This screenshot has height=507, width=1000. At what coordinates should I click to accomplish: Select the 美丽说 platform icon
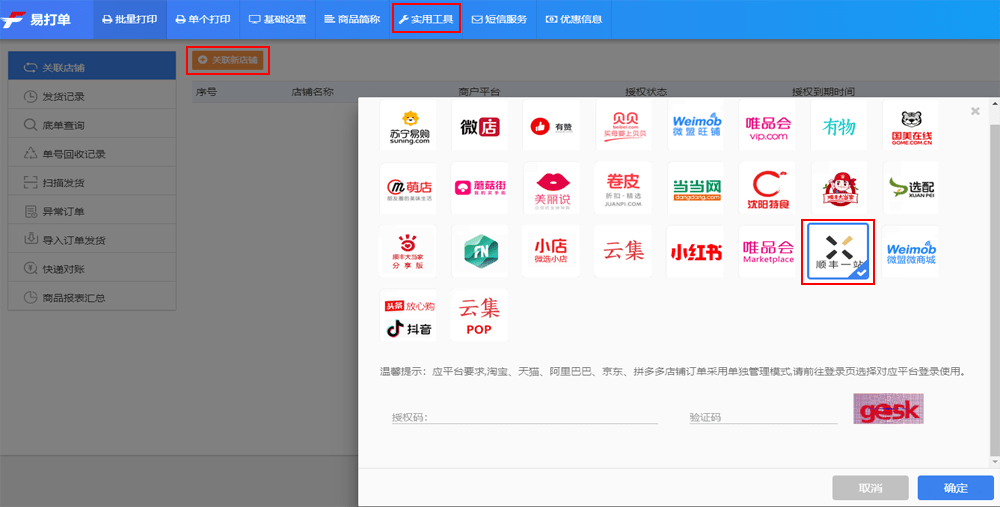click(x=551, y=187)
